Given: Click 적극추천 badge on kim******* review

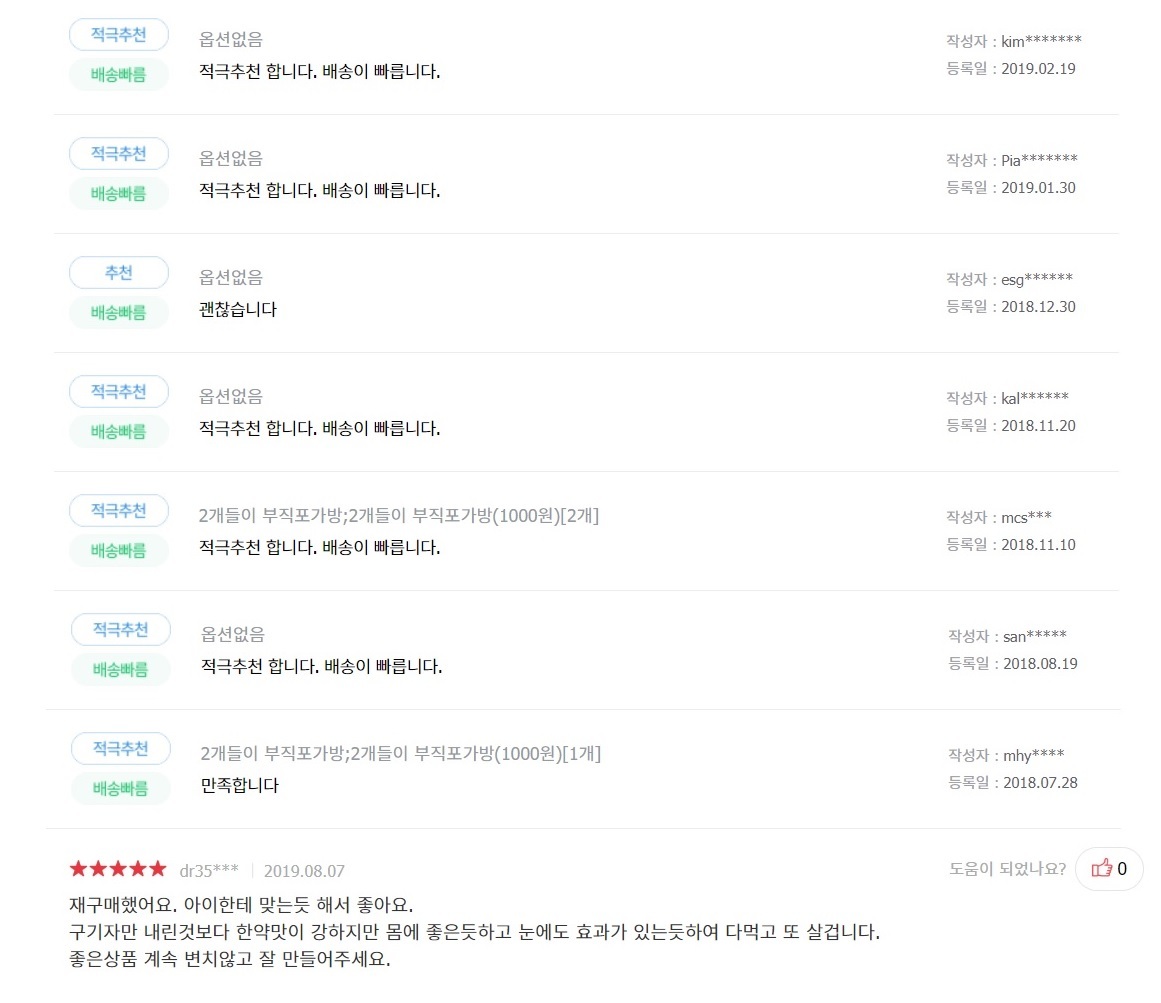Looking at the screenshot, I should (119, 35).
